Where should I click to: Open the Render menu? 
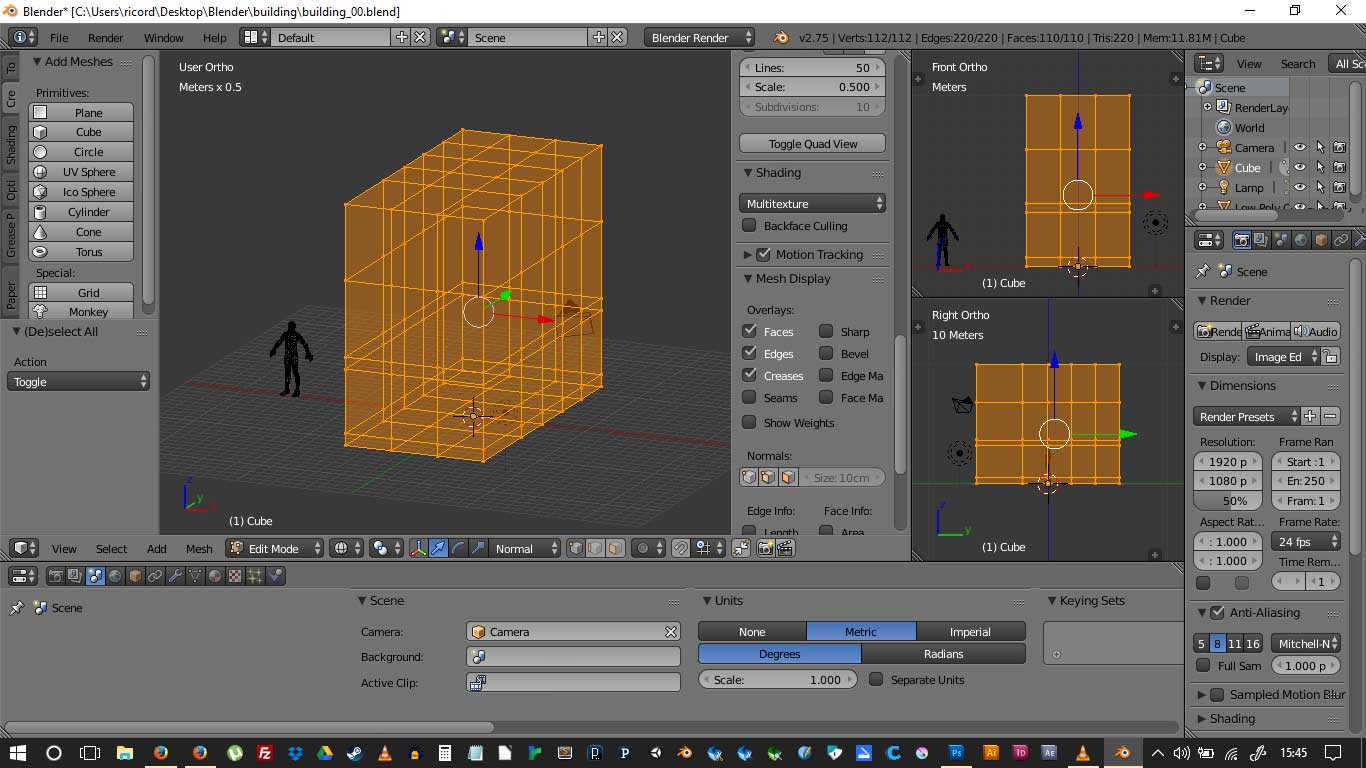click(105, 37)
